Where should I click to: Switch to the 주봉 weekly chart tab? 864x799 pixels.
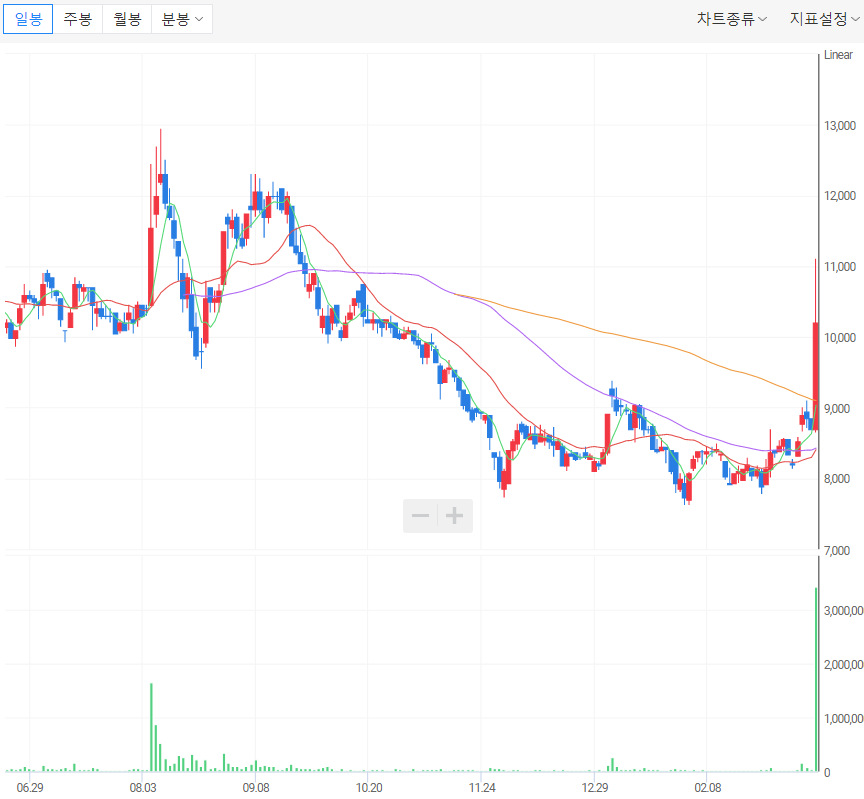click(x=78, y=19)
